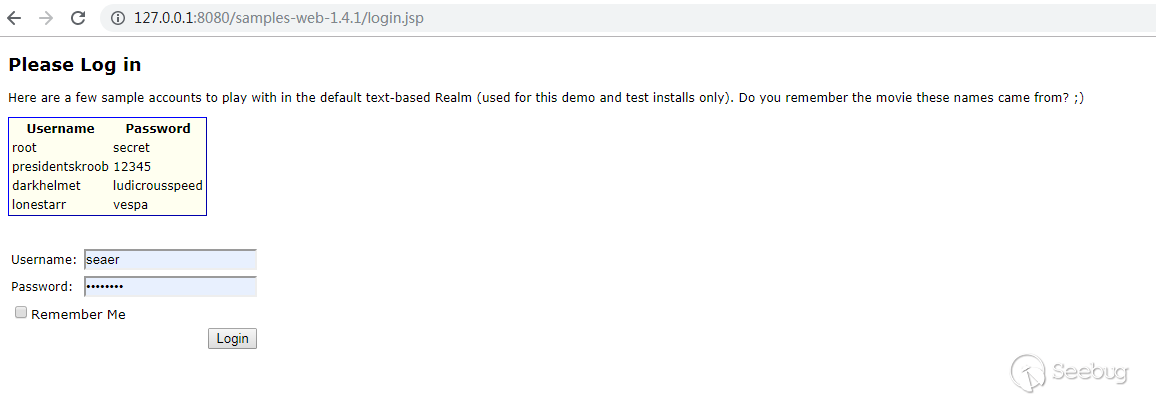This screenshot has width=1156, height=400.
Task: Click the '12345' password cell
Action: [x=132, y=166]
